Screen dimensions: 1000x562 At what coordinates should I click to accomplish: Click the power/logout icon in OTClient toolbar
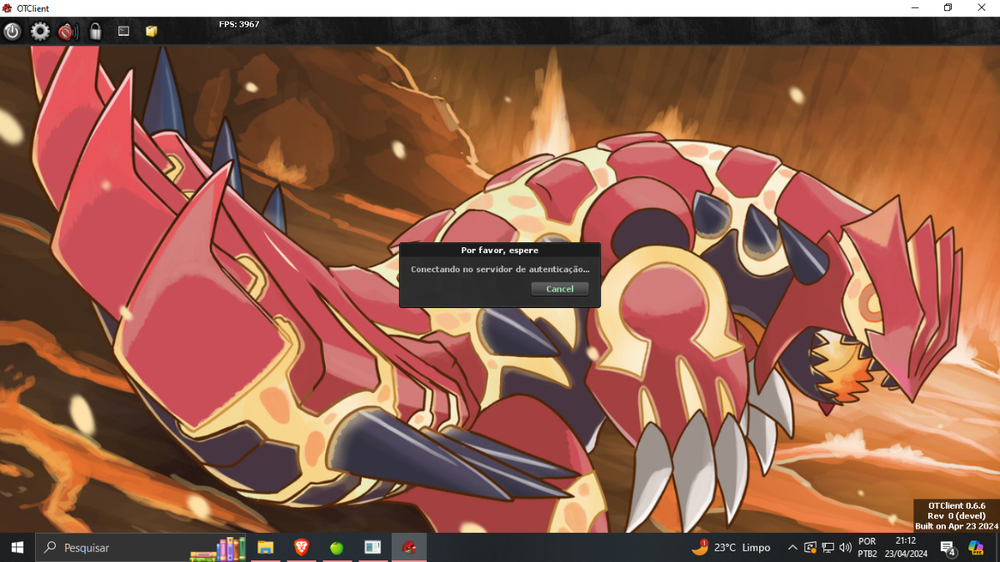[x=12, y=31]
